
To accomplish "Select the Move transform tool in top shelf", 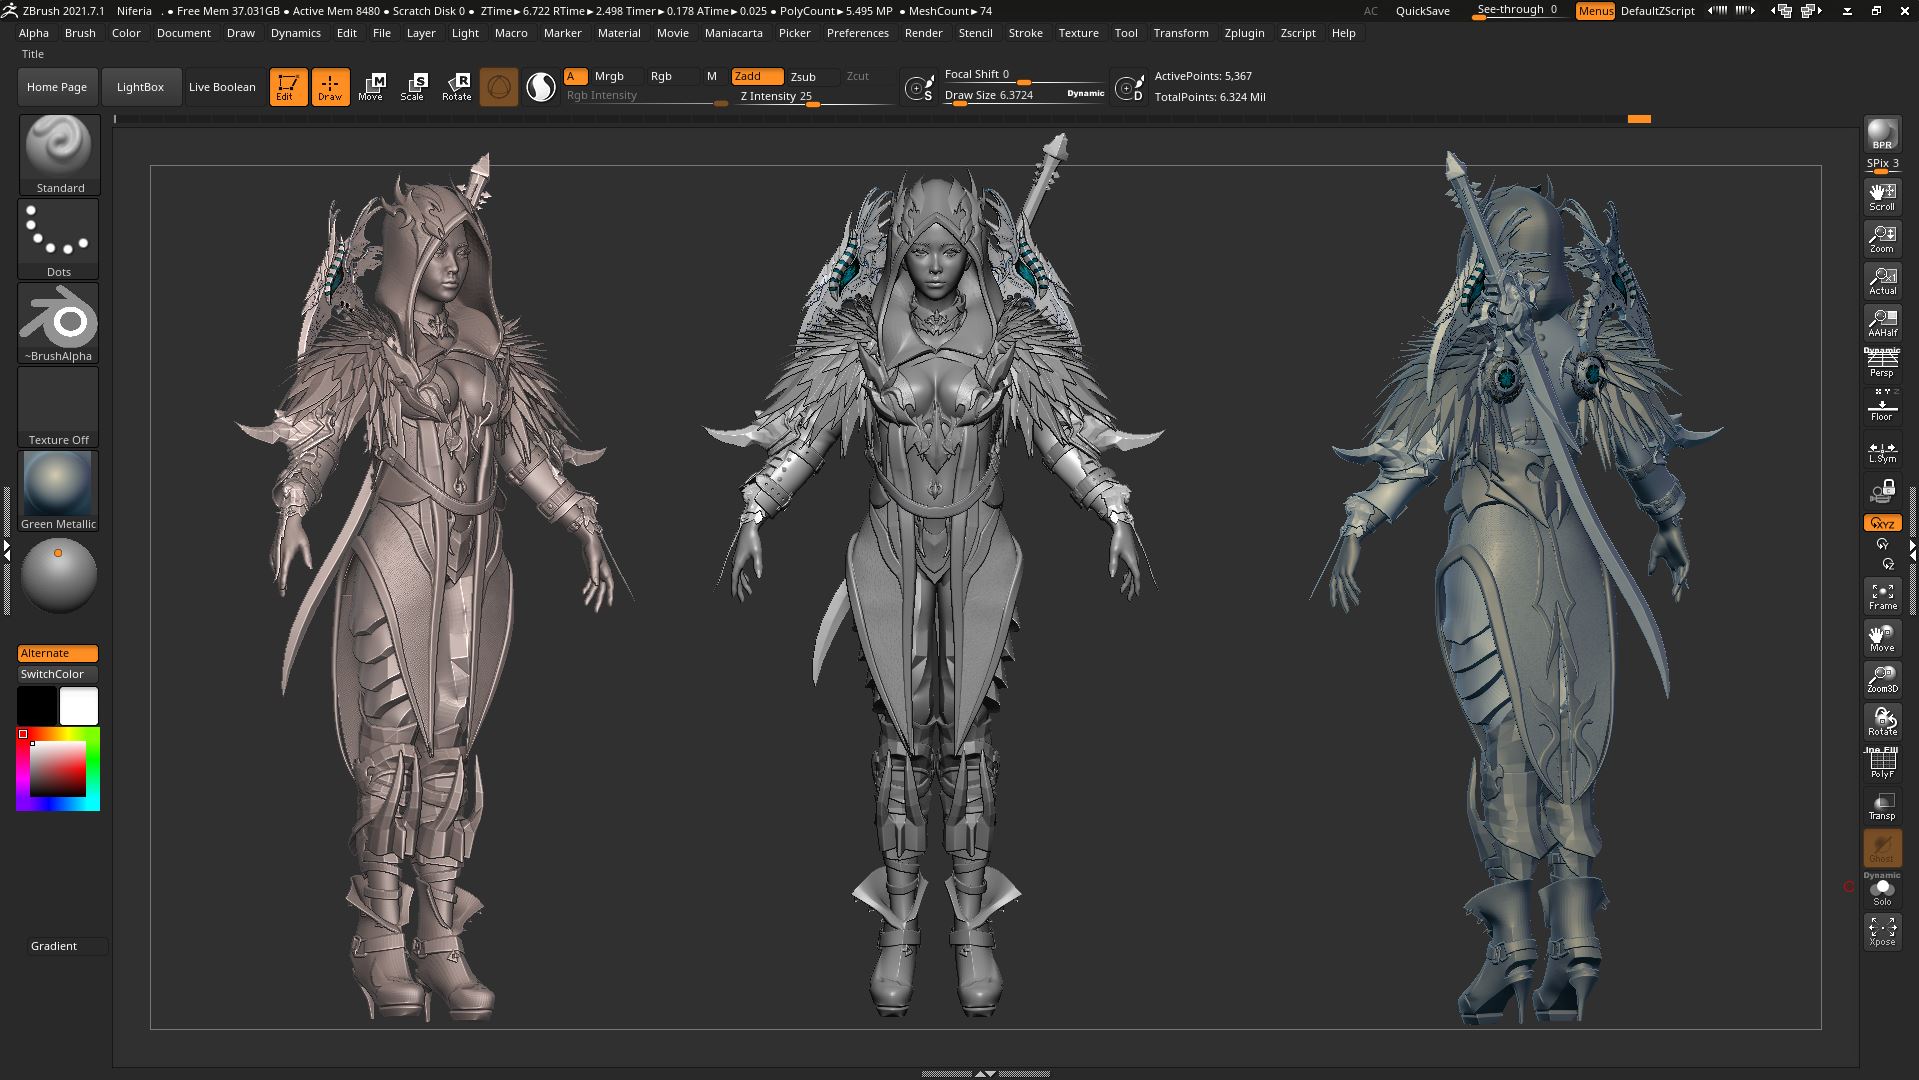I will click(x=372, y=87).
